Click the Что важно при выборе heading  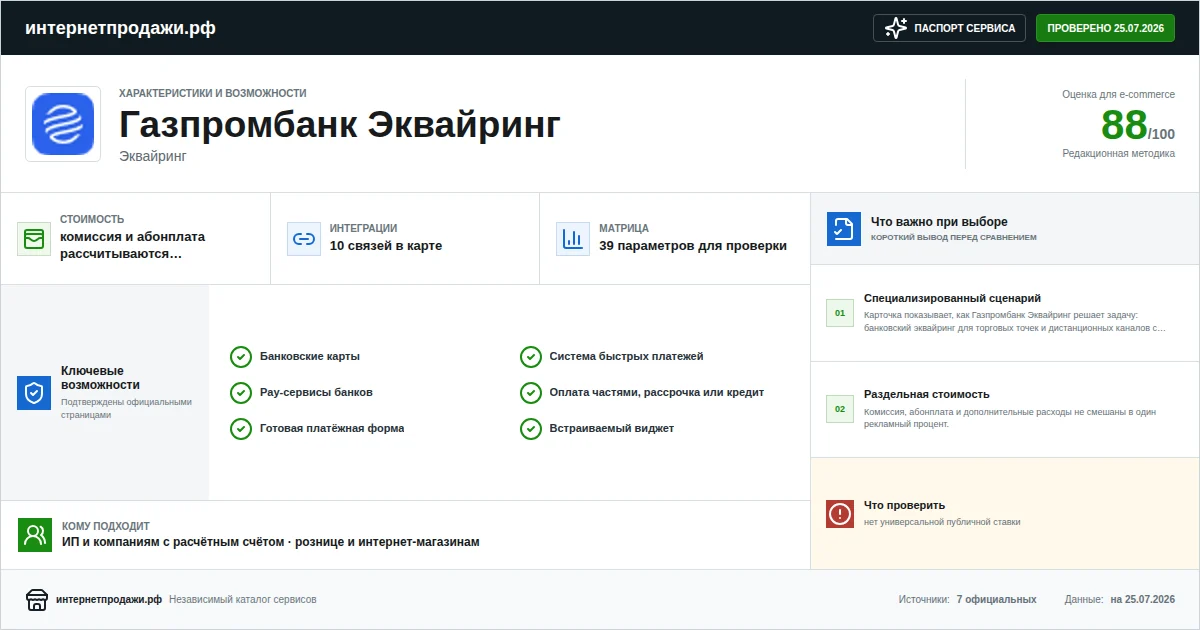(x=939, y=222)
